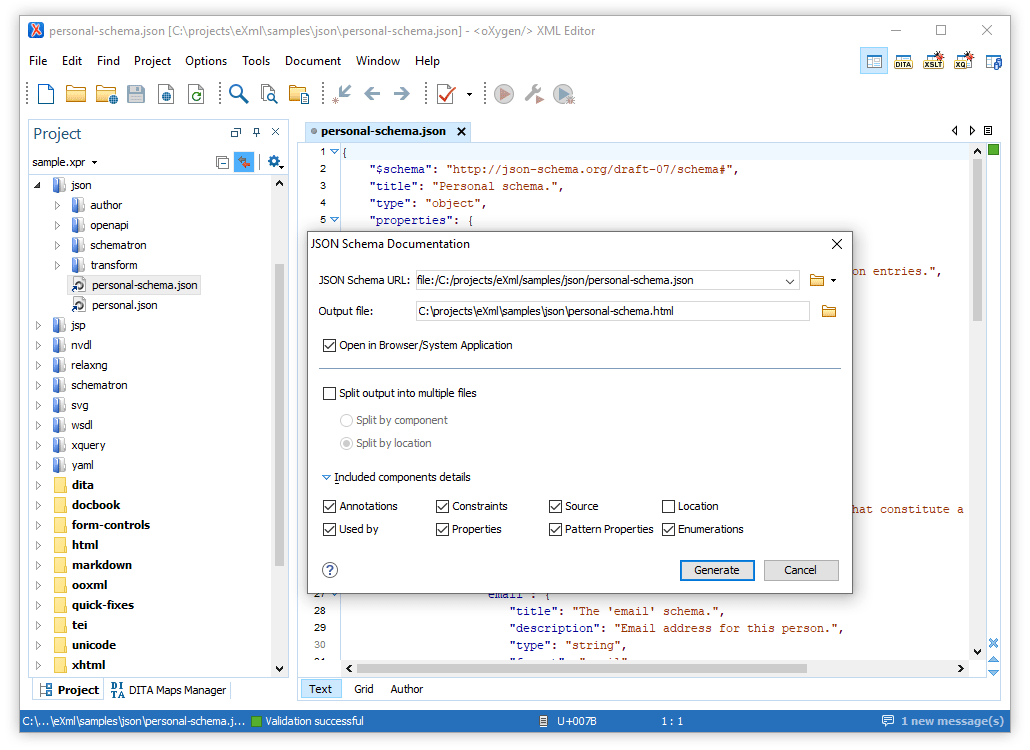Switch to DITA Maps Manager tab
1030x750 pixels.
[168, 690]
